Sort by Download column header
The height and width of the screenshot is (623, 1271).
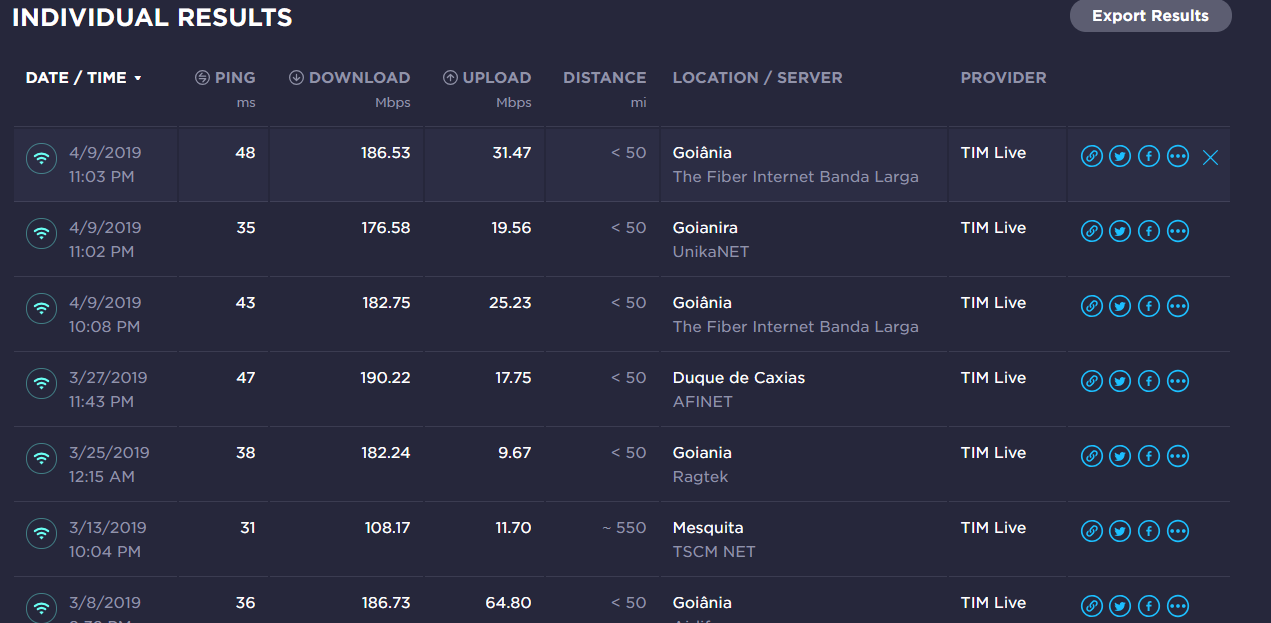tap(349, 77)
